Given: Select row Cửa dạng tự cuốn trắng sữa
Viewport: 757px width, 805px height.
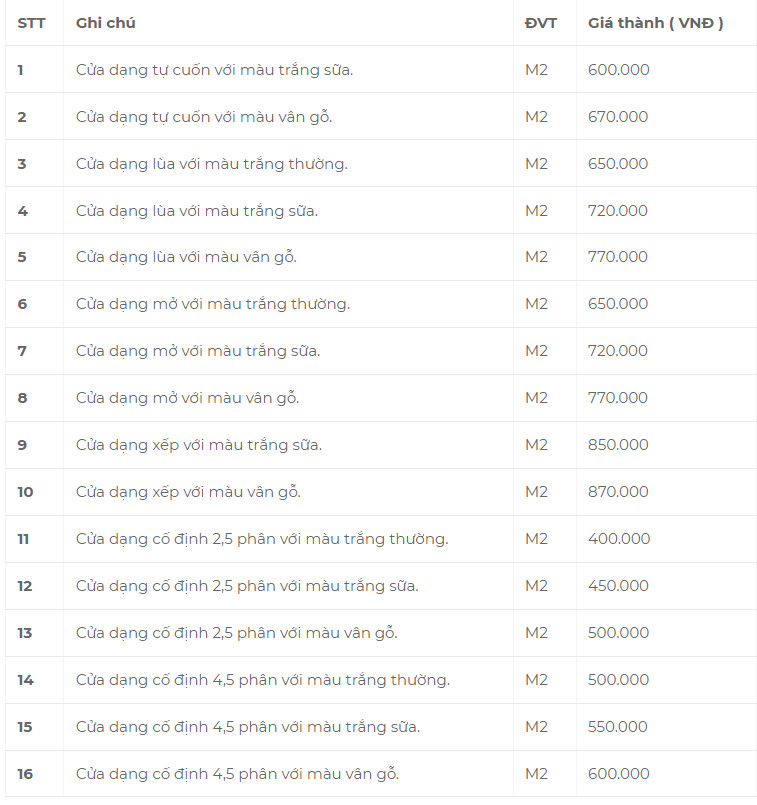Looking at the screenshot, I should (x=381, y=69).
